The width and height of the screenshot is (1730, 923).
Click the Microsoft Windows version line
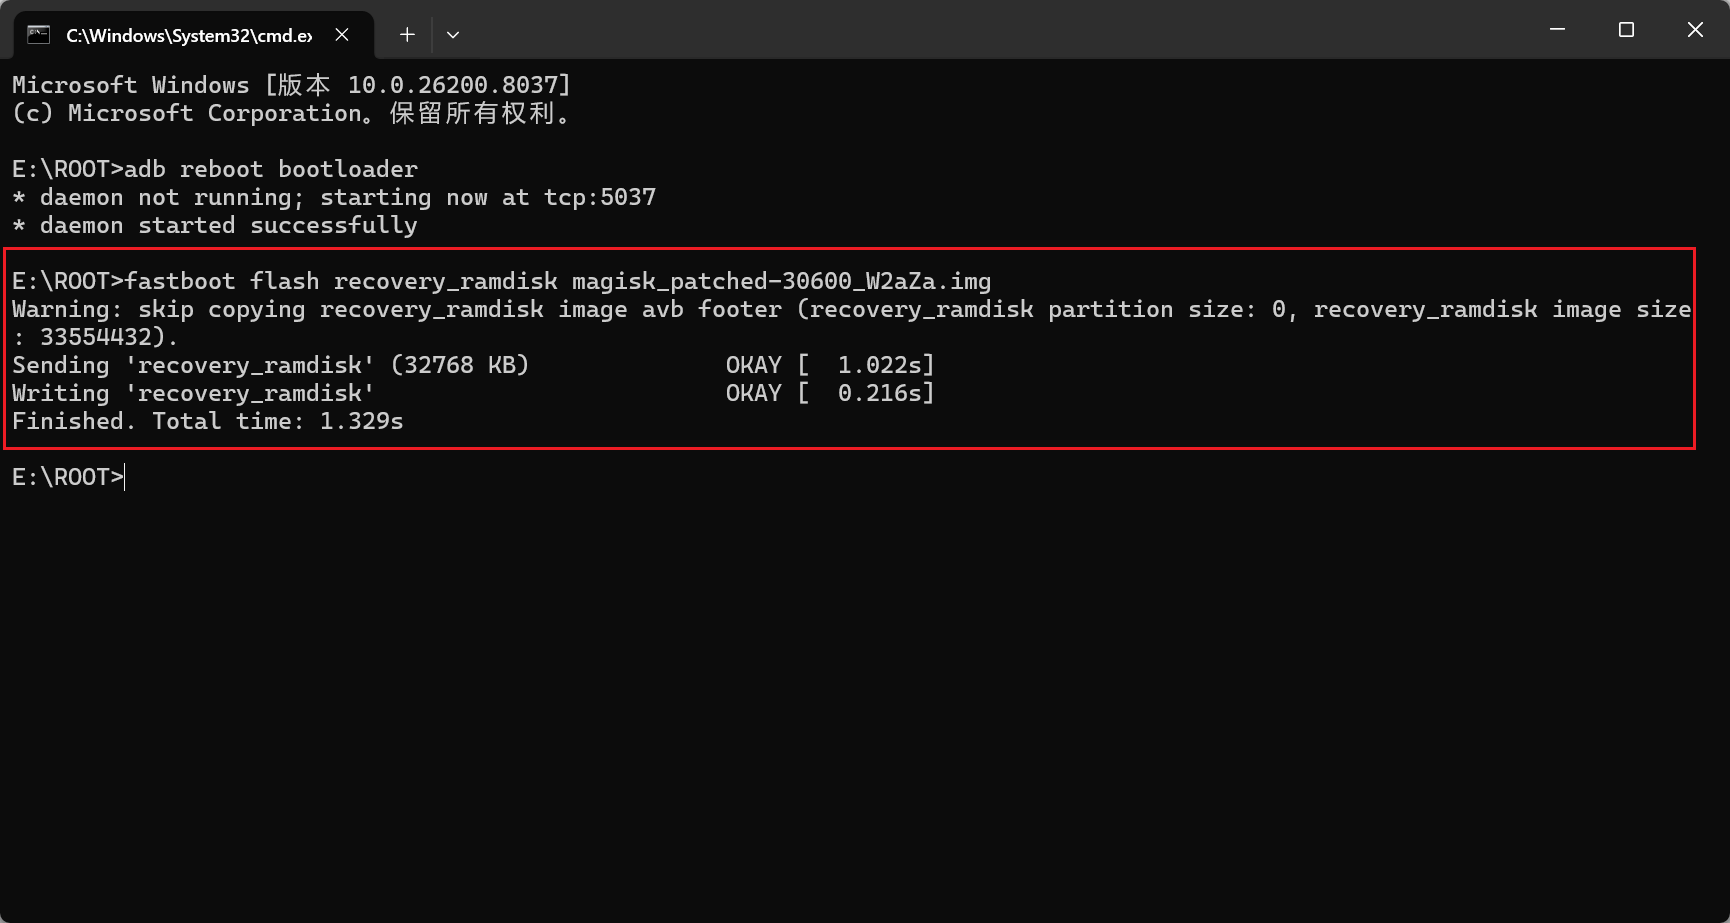(291, 85)
